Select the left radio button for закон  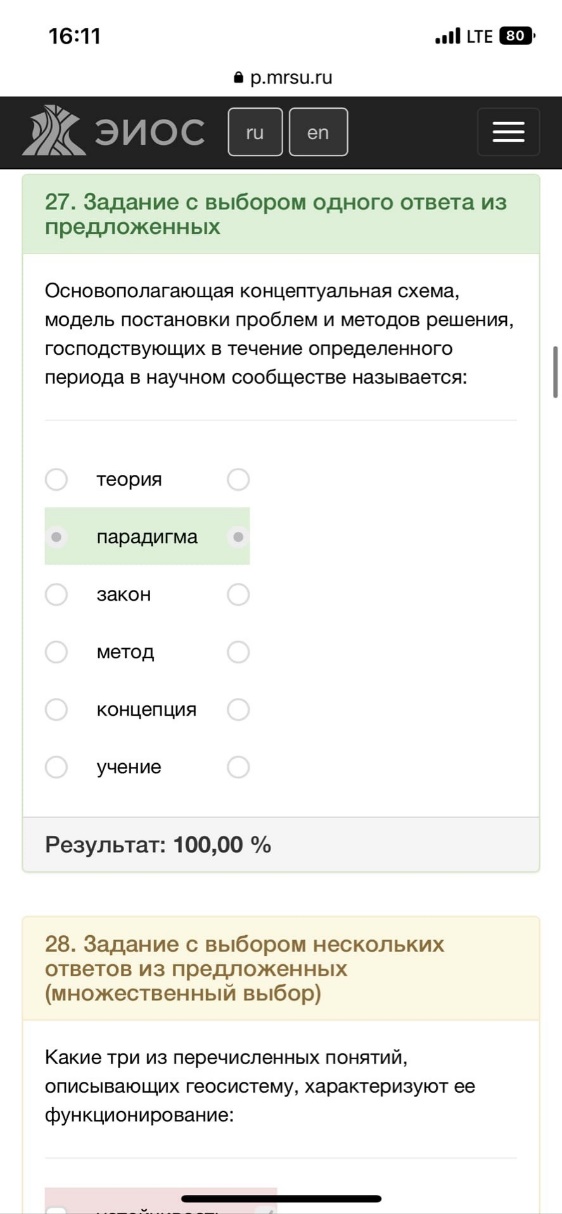(x=57, y=595)
